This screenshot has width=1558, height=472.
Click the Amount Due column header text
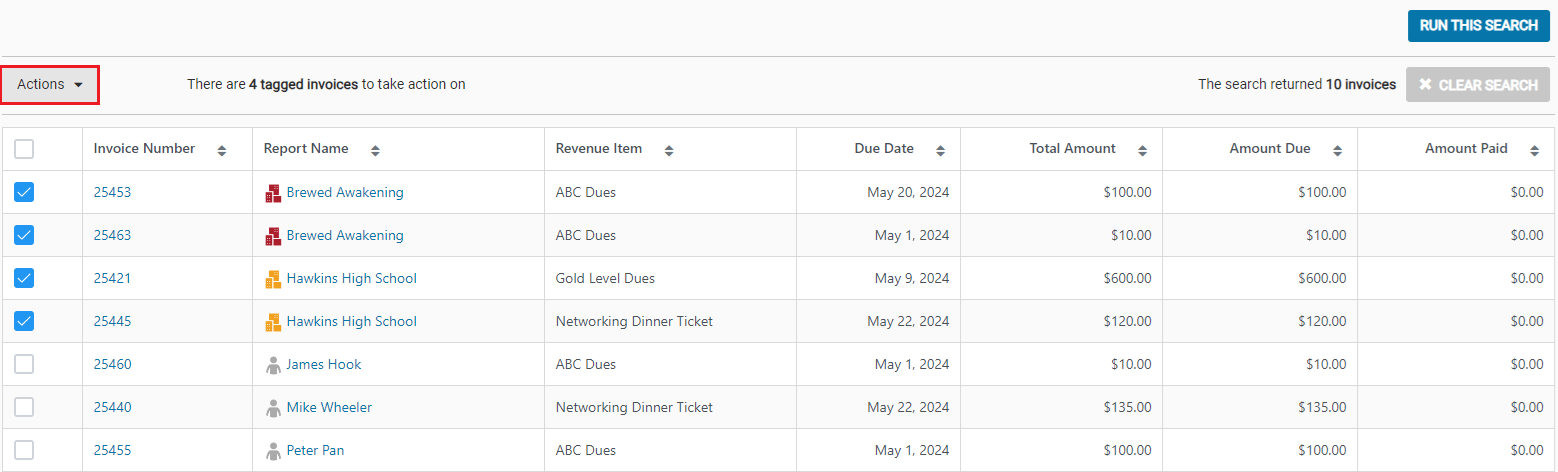1270,148
